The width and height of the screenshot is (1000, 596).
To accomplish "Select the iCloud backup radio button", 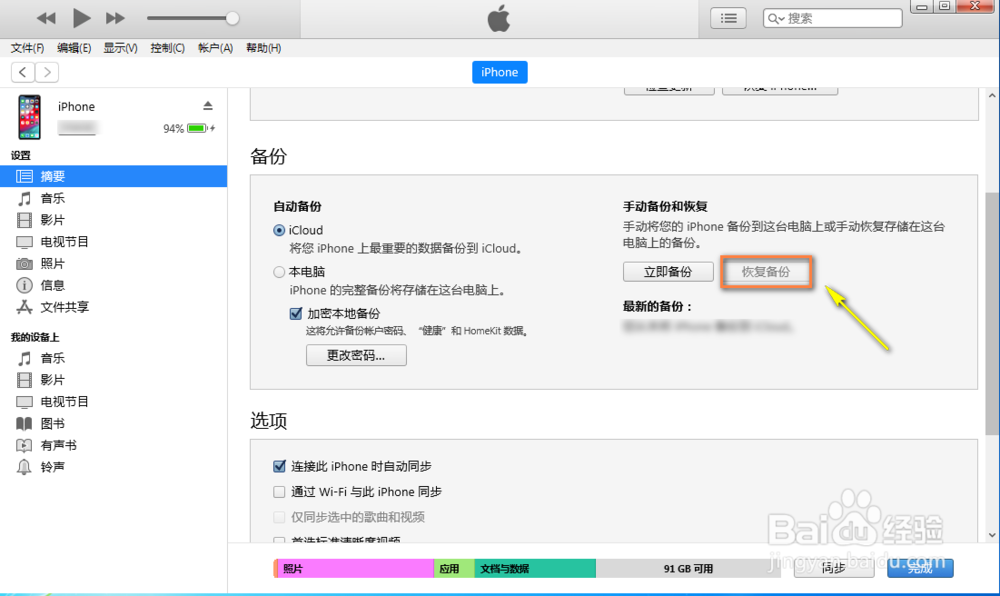I will 279,230.
